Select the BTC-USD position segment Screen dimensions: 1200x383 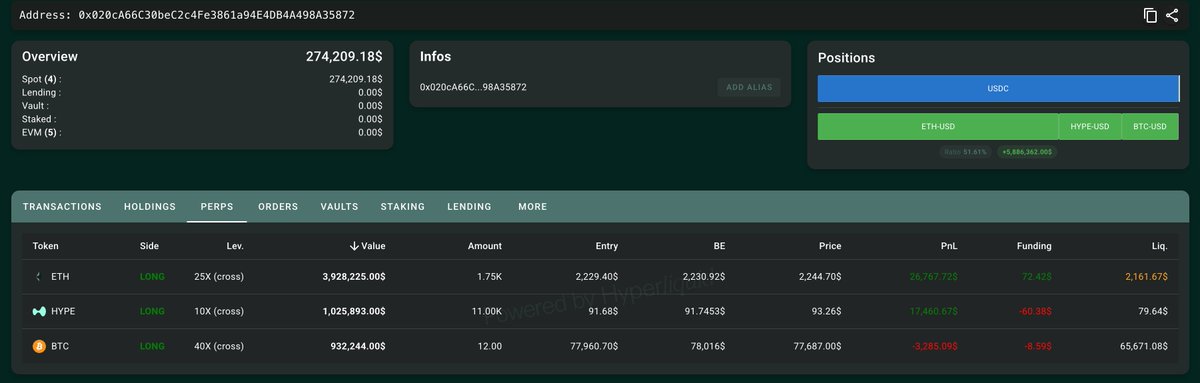point(1150,127)
